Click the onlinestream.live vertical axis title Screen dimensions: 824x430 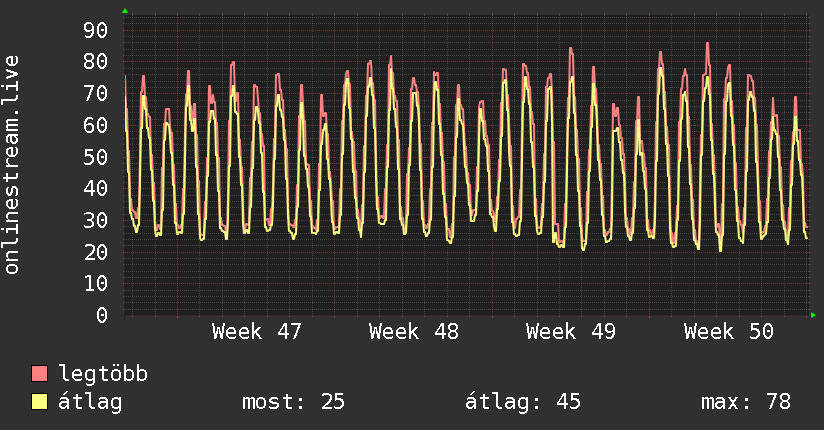pyautogui.click(x=12, y=165)
